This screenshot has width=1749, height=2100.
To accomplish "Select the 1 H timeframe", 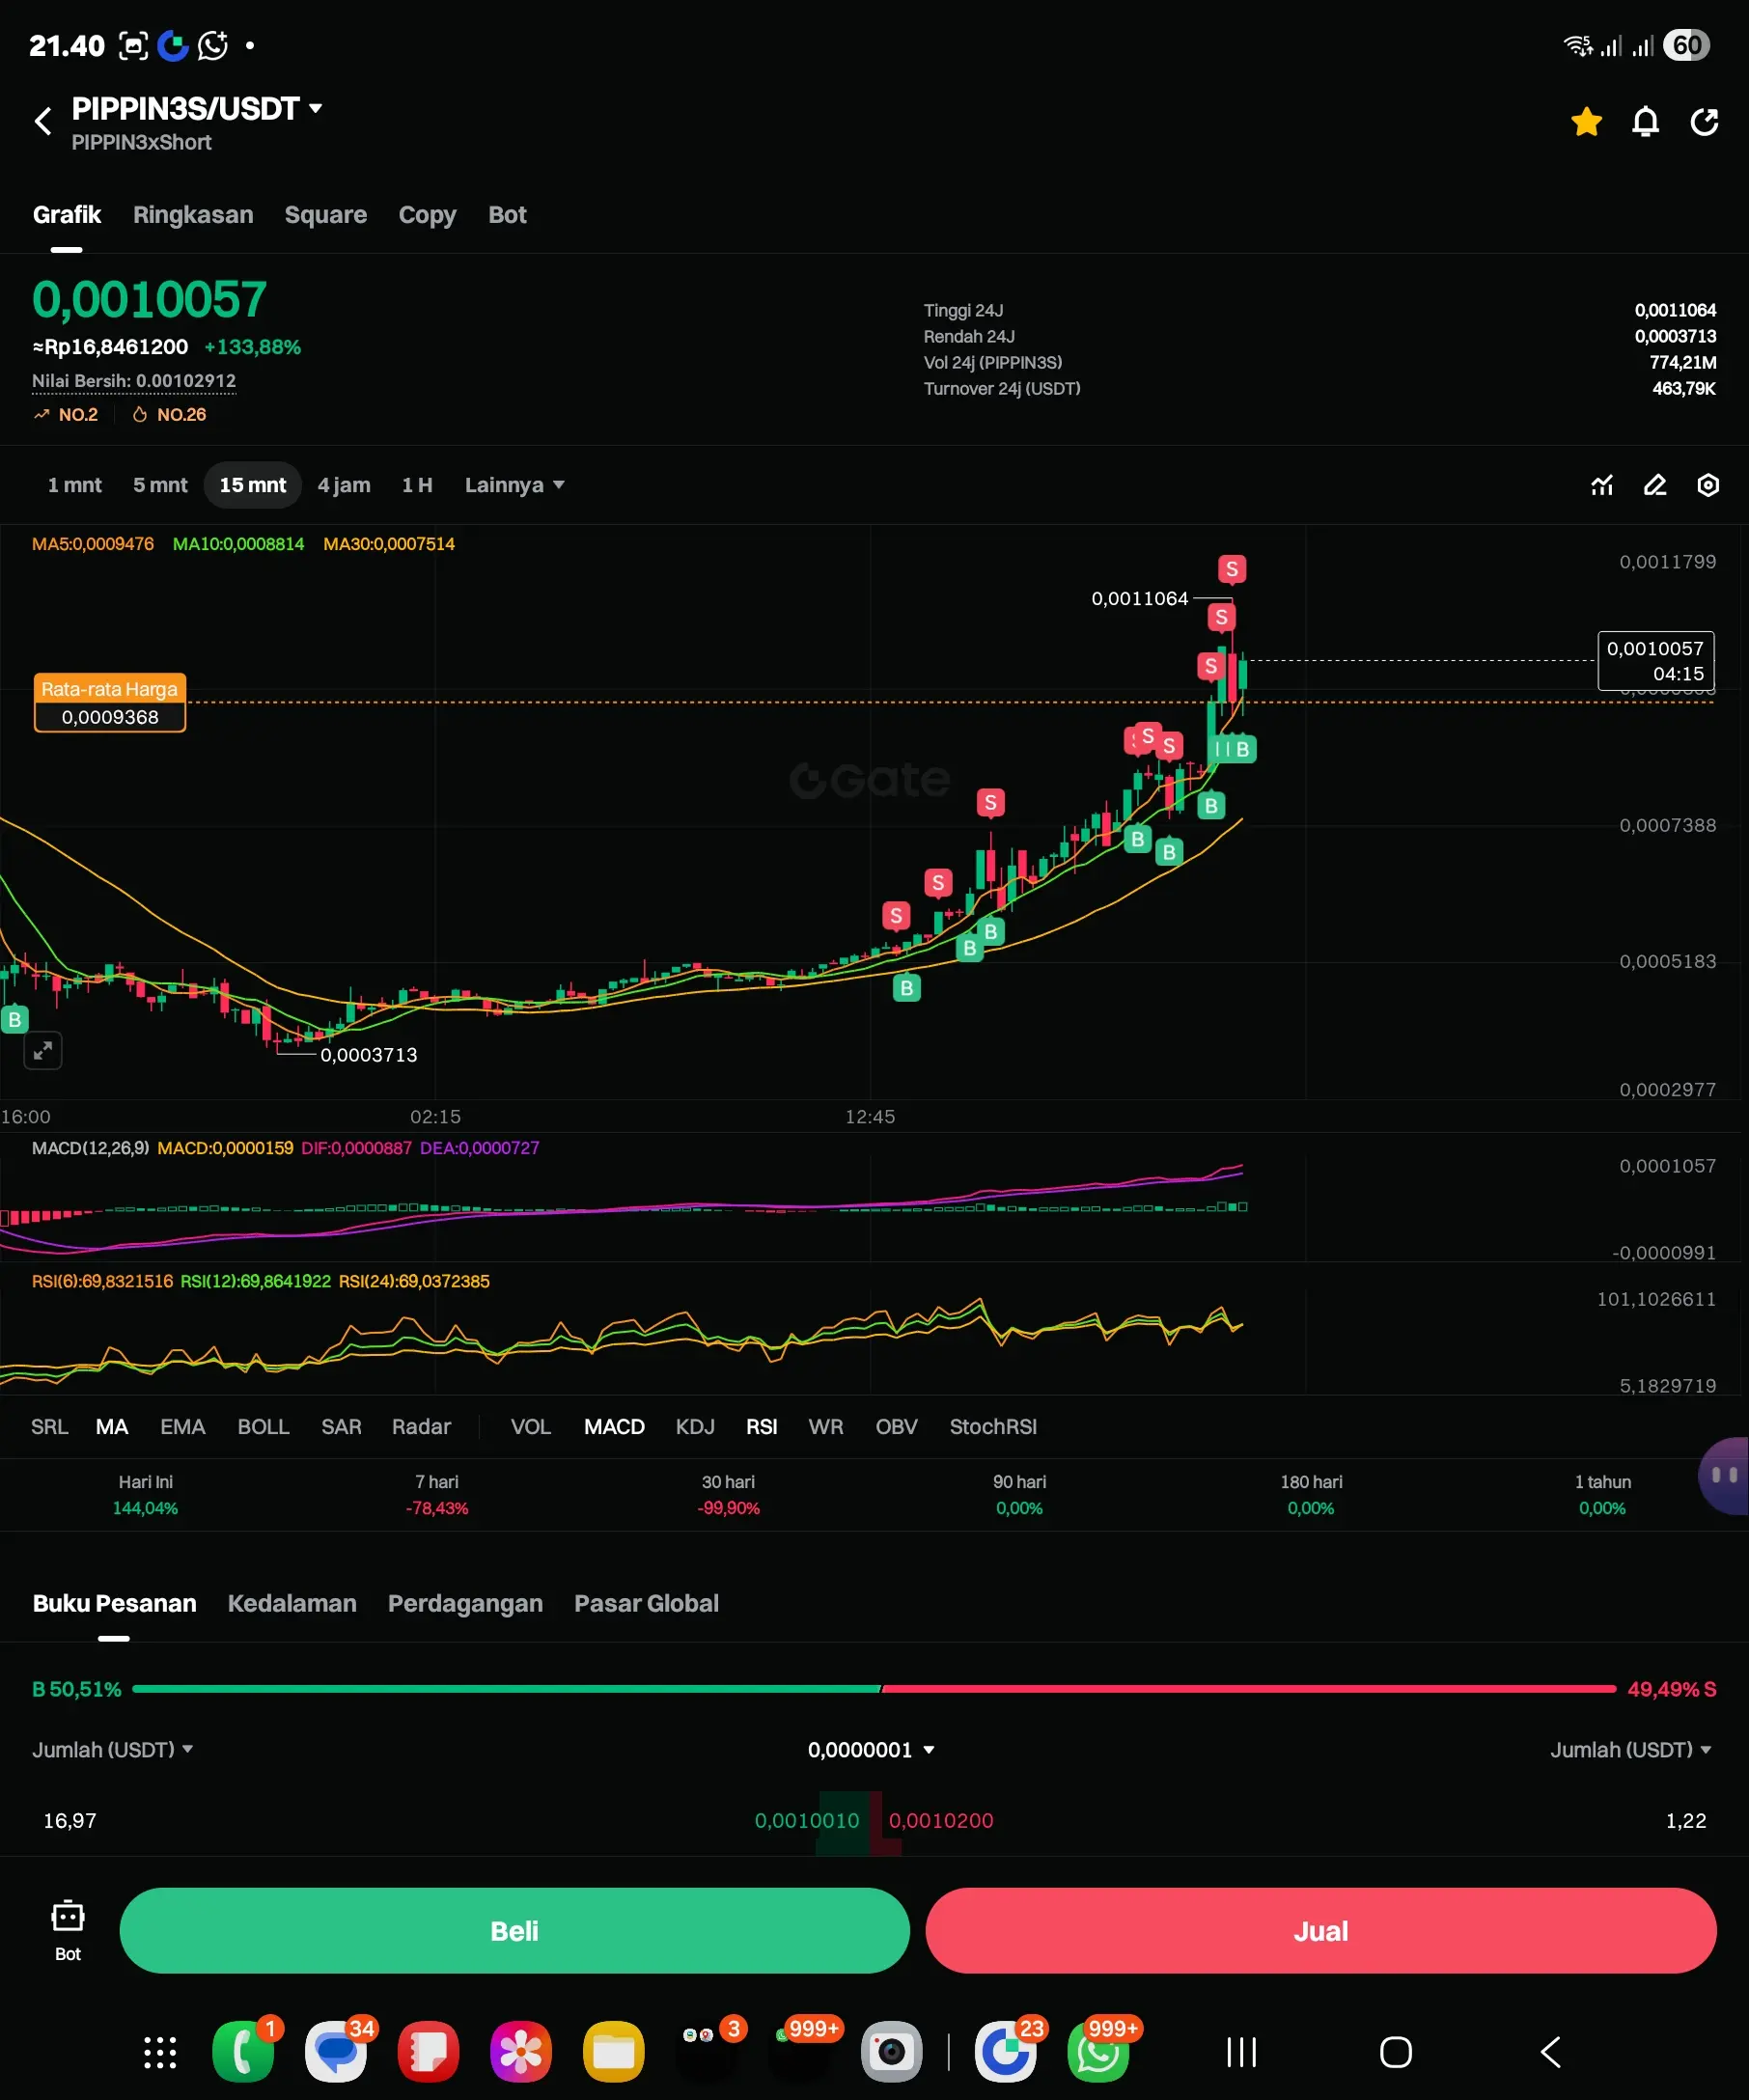I will 417,485.
